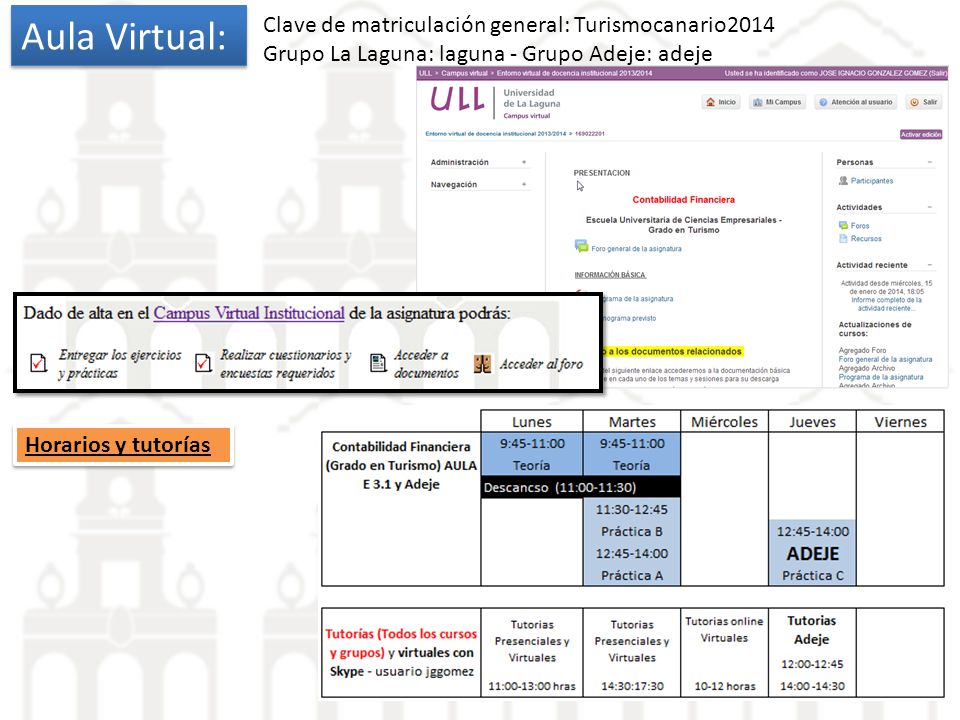The height and width of the screenshot is (720, 960).
Task: Open Informe completo de la actividad reciente
Action: pyautogui.click(x=886, y=304)
